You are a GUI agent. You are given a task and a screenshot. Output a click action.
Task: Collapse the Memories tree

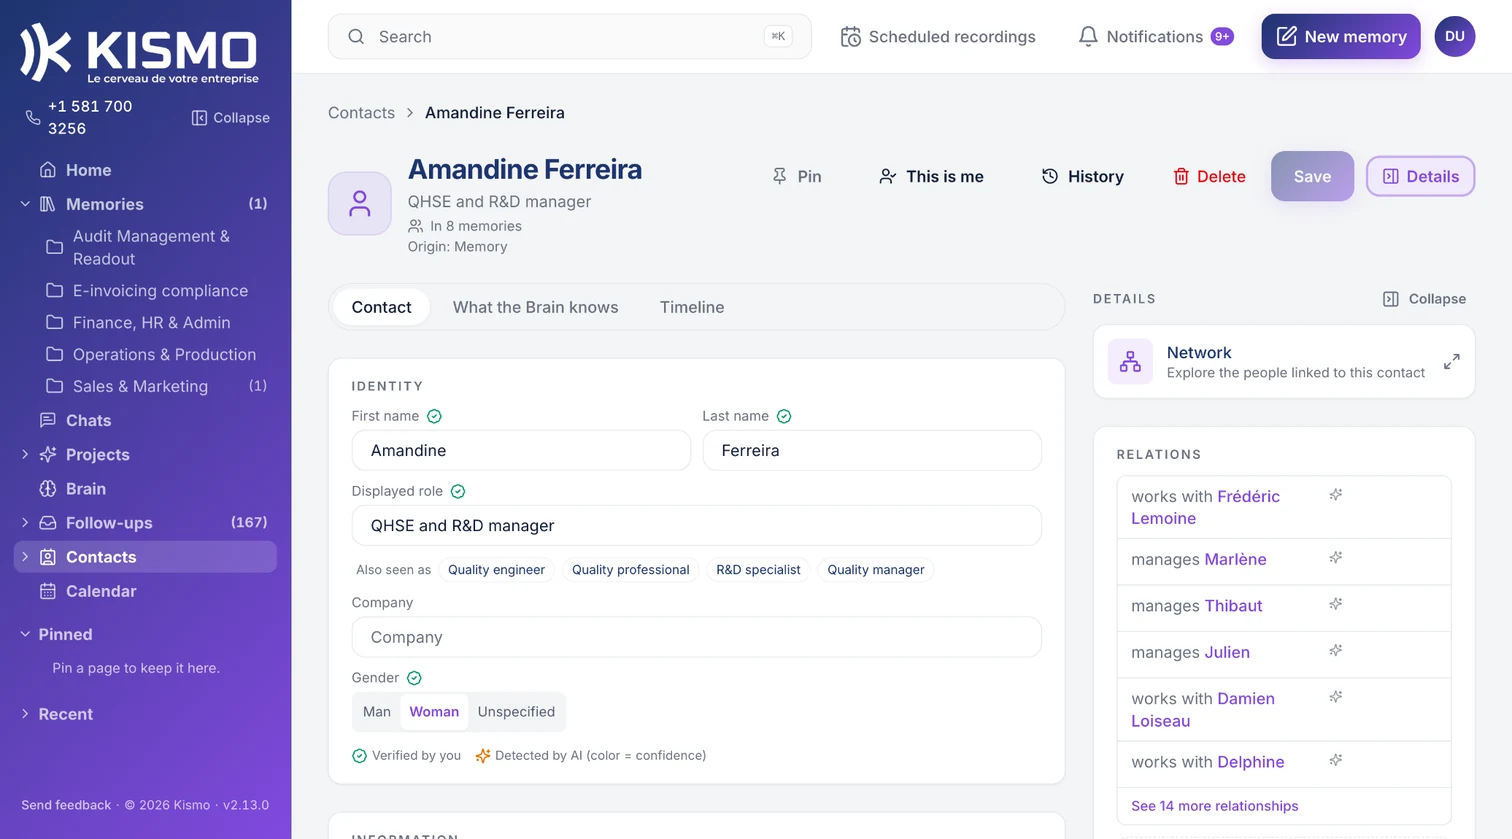[25, 204]
